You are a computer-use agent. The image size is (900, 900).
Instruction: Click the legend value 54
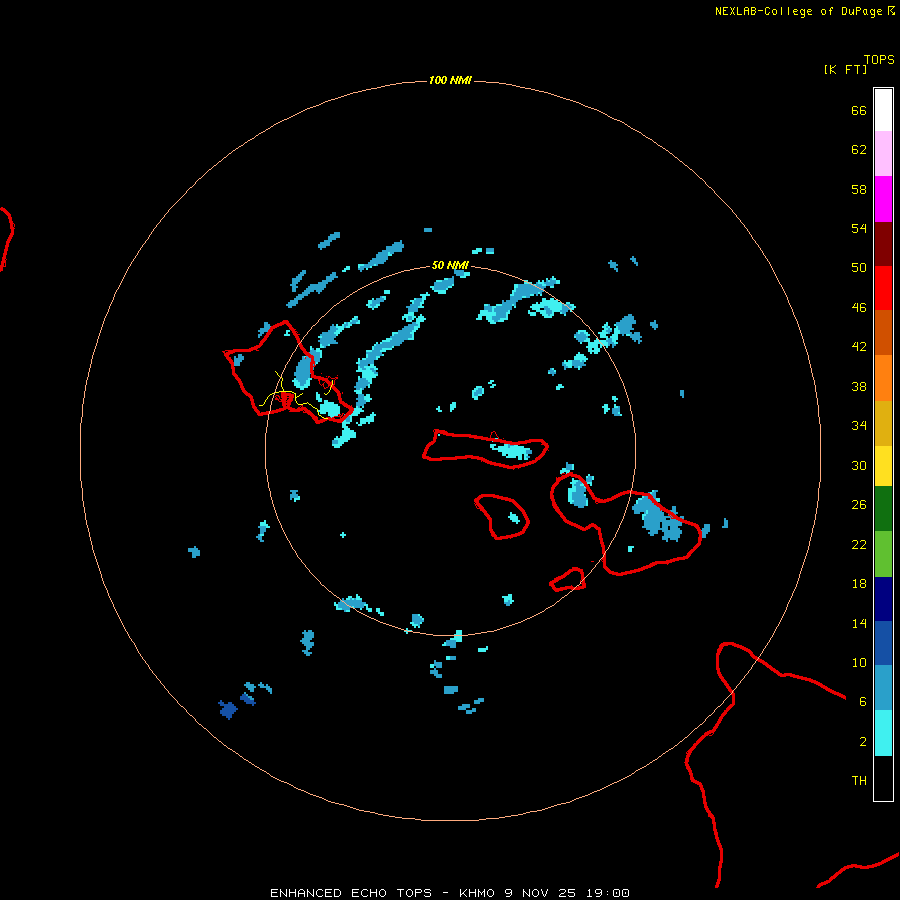[x=859, y=228]
